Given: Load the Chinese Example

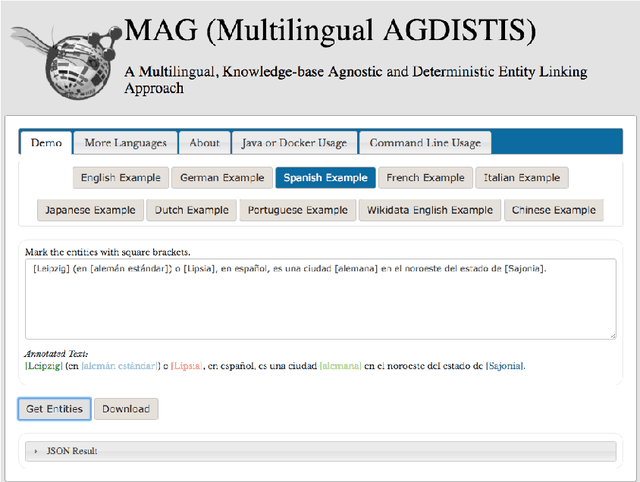Looking at the screenshot, I should pyautogui.click(x=553, y=210).
